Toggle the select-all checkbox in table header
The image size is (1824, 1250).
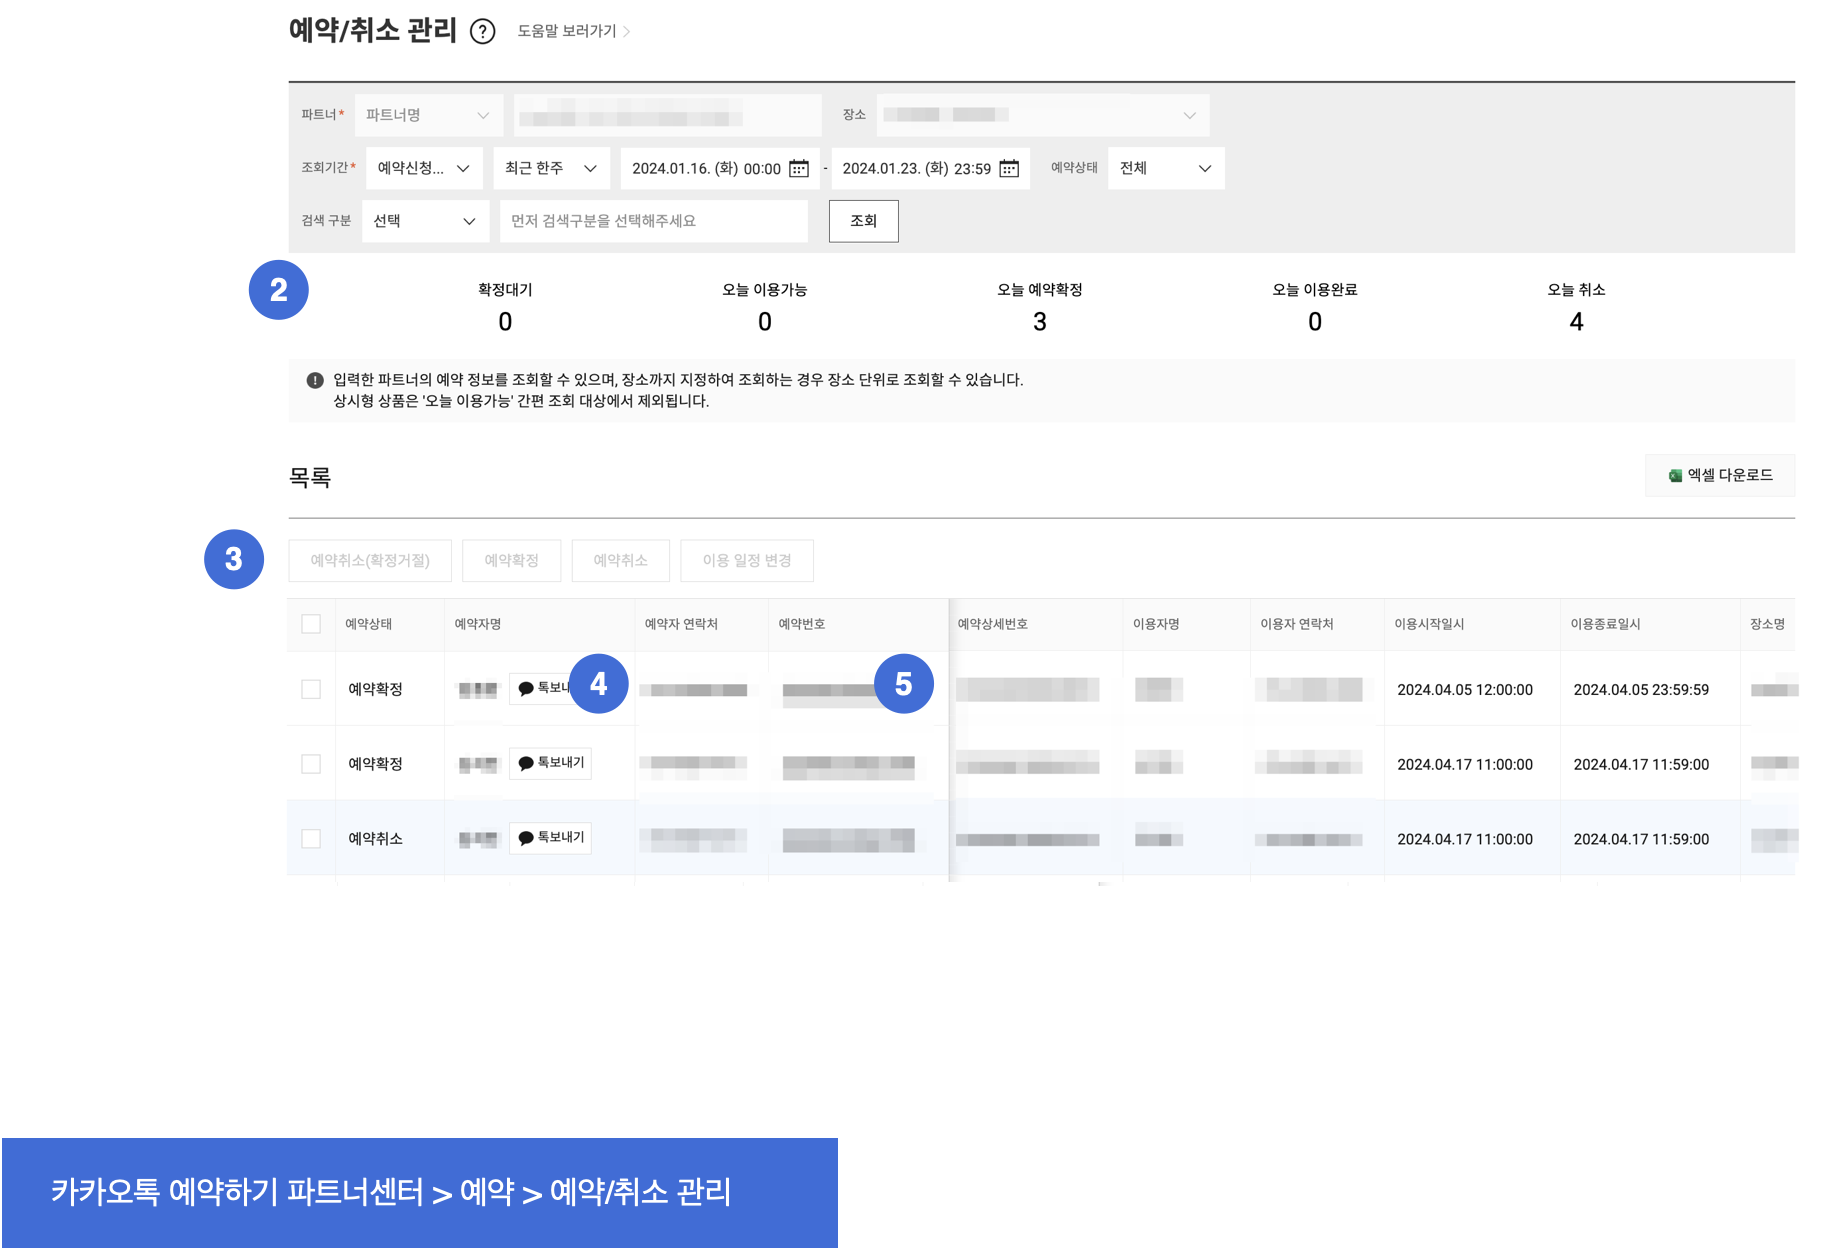311,624
